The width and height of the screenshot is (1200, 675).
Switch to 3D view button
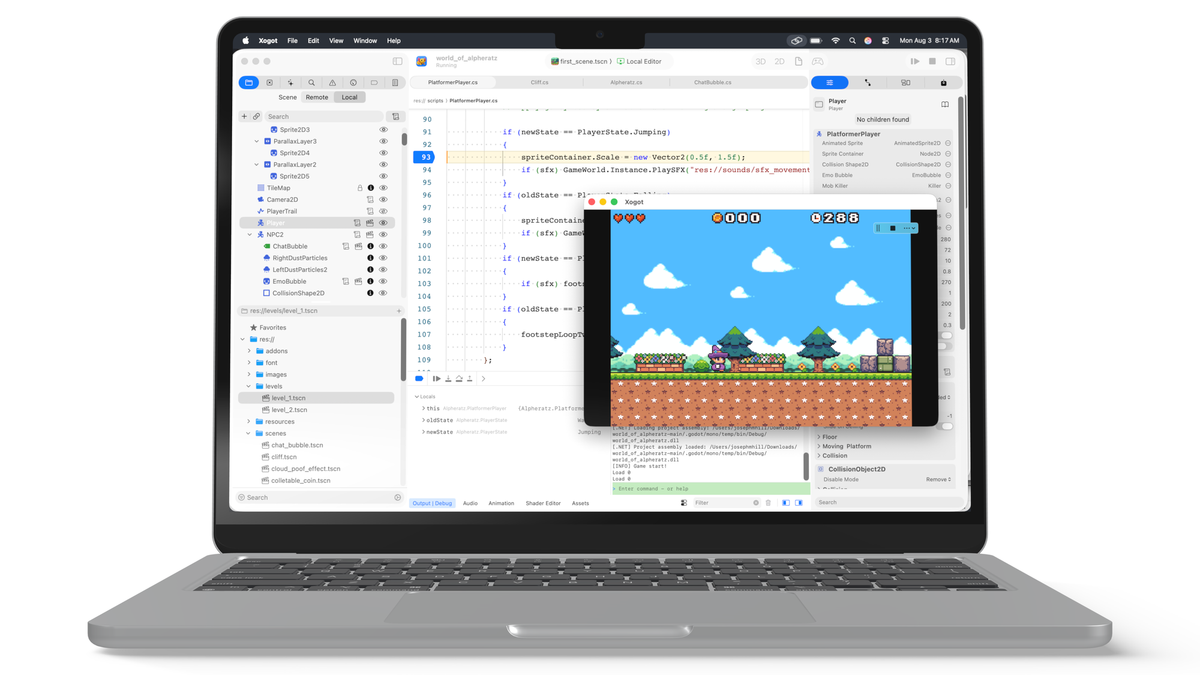point(761,62)
